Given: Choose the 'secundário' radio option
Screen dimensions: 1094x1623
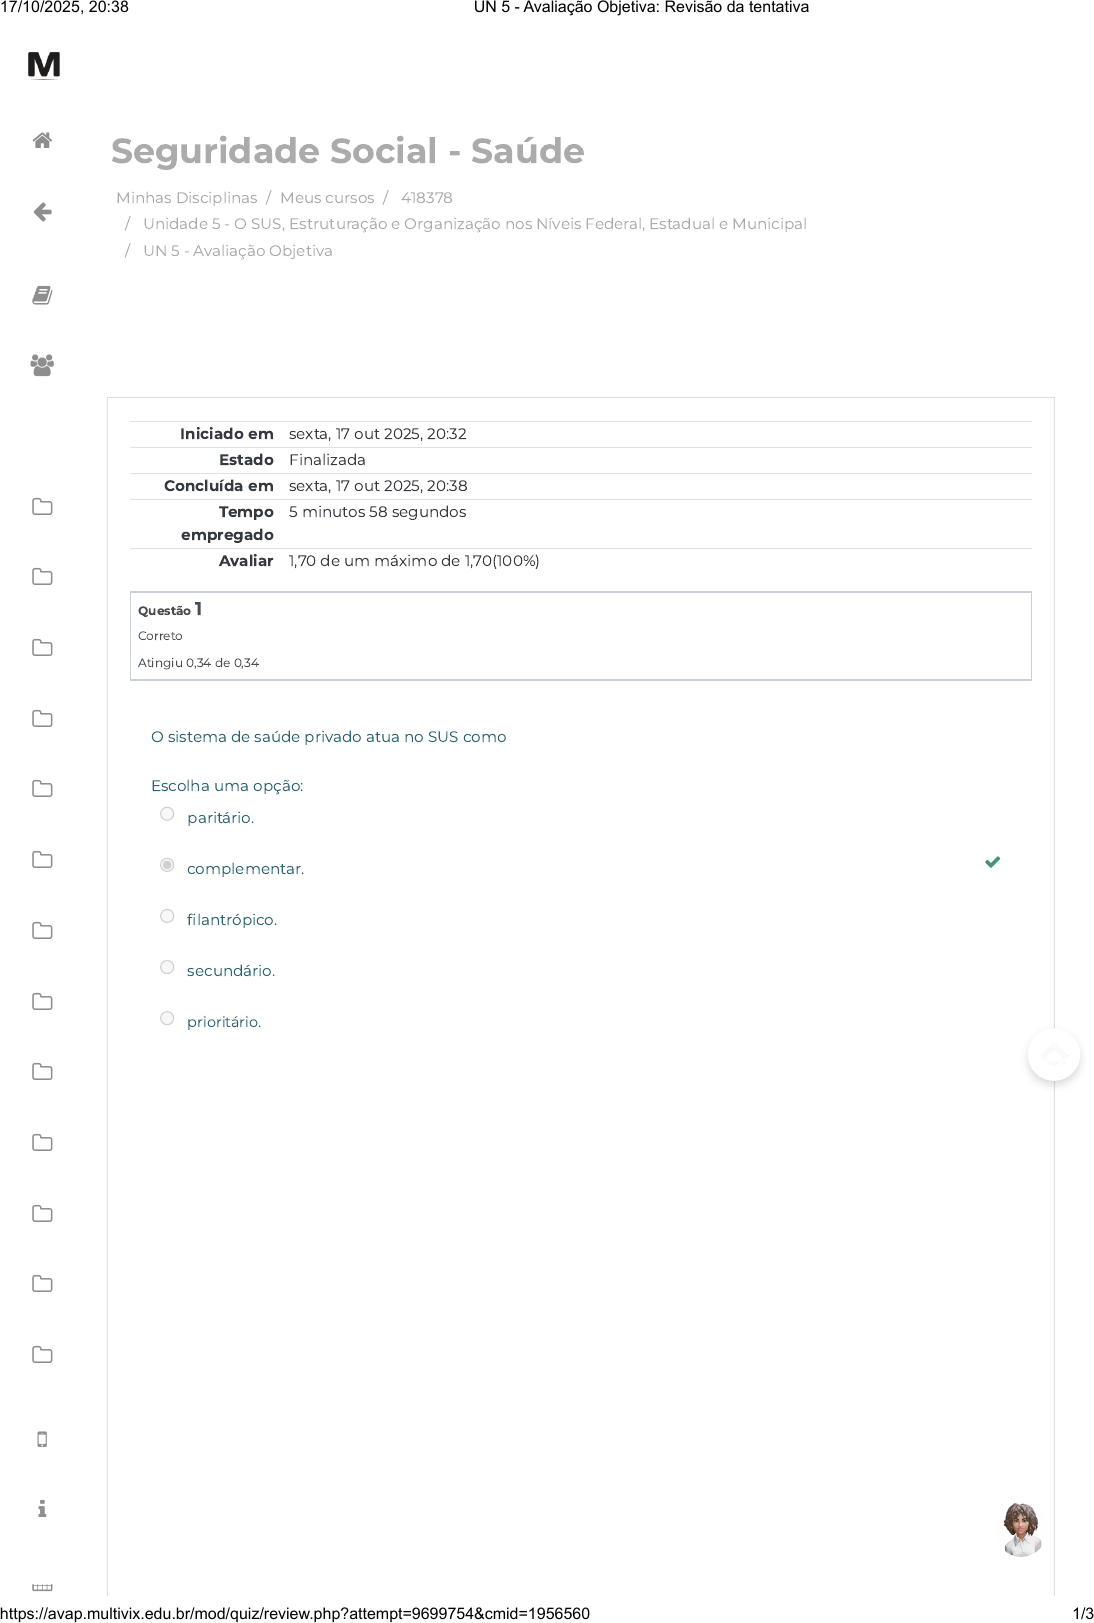Looking at the screenshot, I should tap(167, 967).
